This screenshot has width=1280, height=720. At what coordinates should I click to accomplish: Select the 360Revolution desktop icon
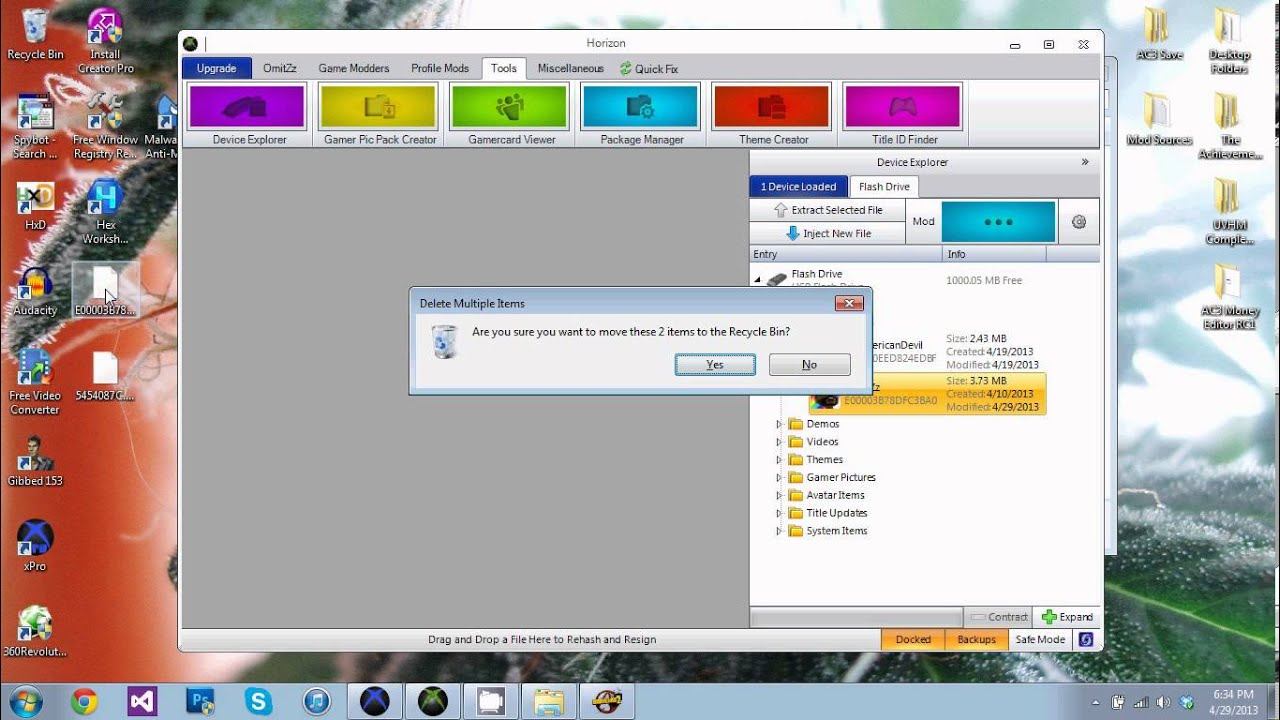pos(35,631)
